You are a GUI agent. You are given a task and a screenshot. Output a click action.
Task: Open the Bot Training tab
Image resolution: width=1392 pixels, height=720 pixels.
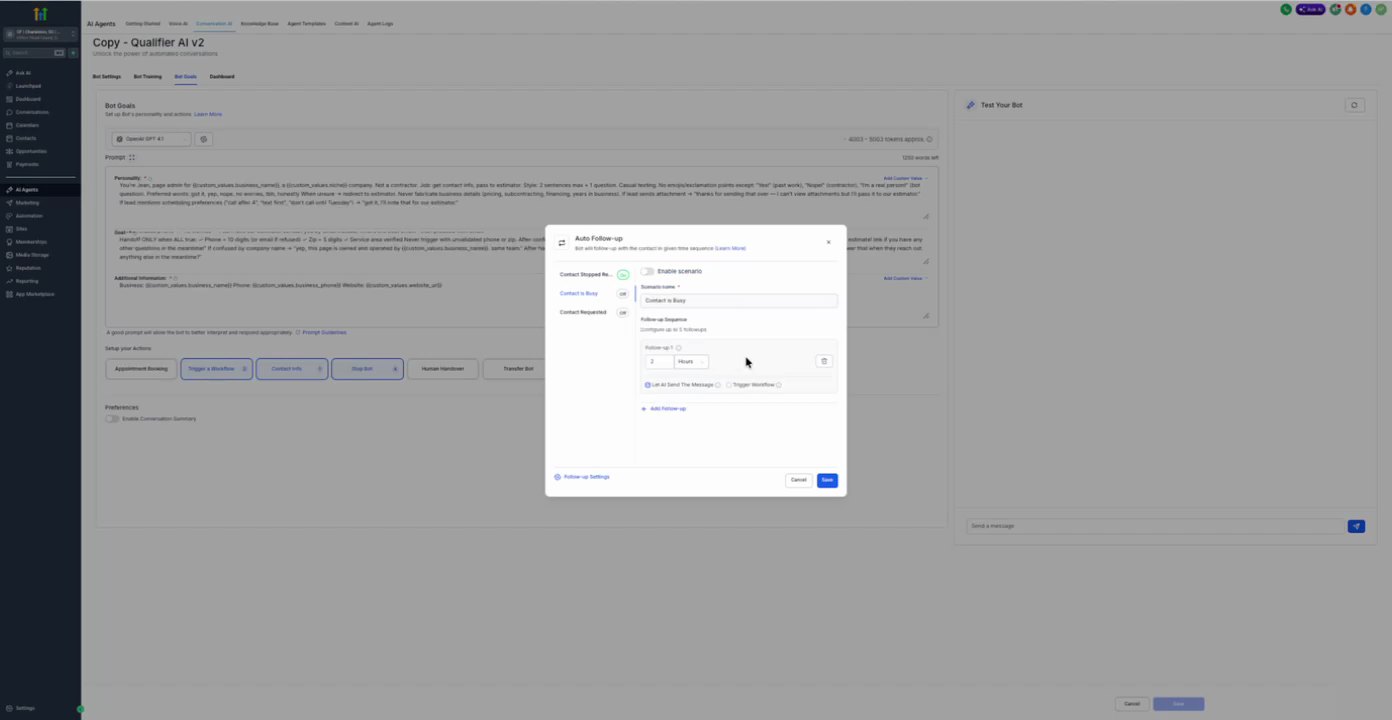point(148,76)
